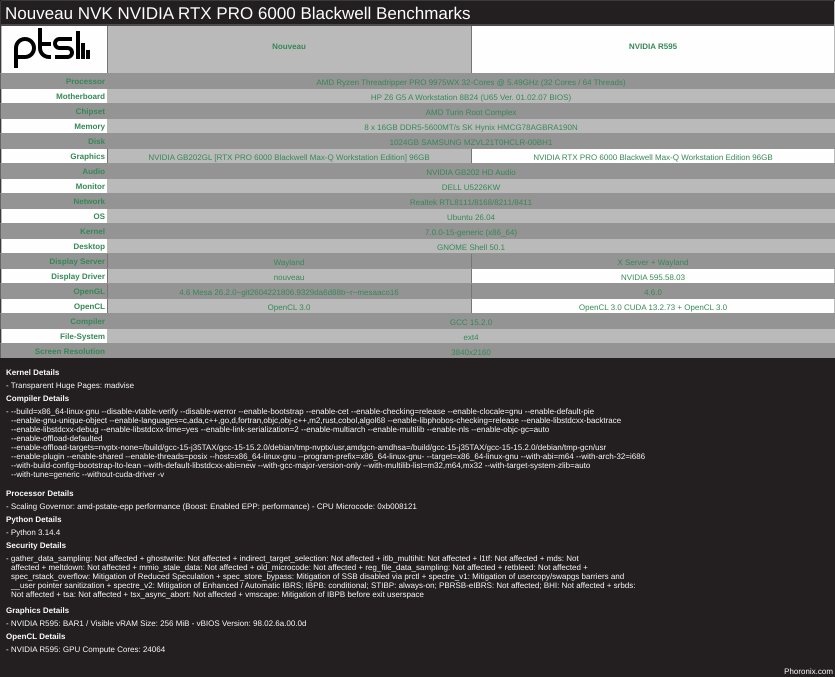Click the Transparent Huge Pages: madvise line

[x=70, y=385]
